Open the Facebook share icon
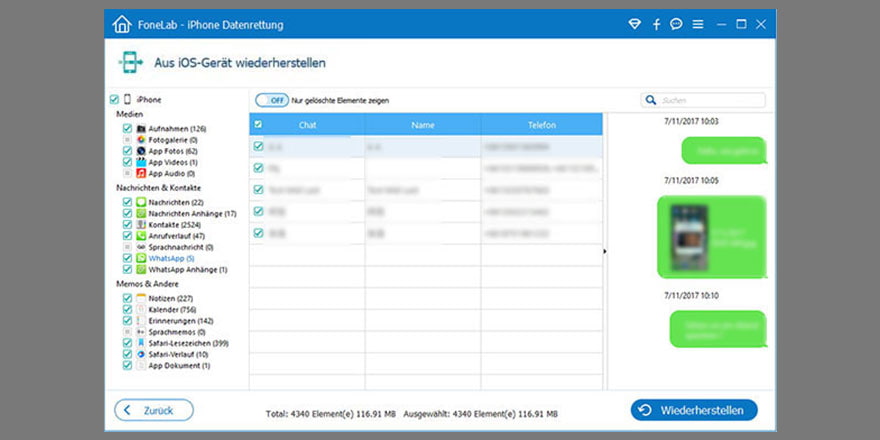The width and height of the screenshot is (880, 440). (656, 24)
